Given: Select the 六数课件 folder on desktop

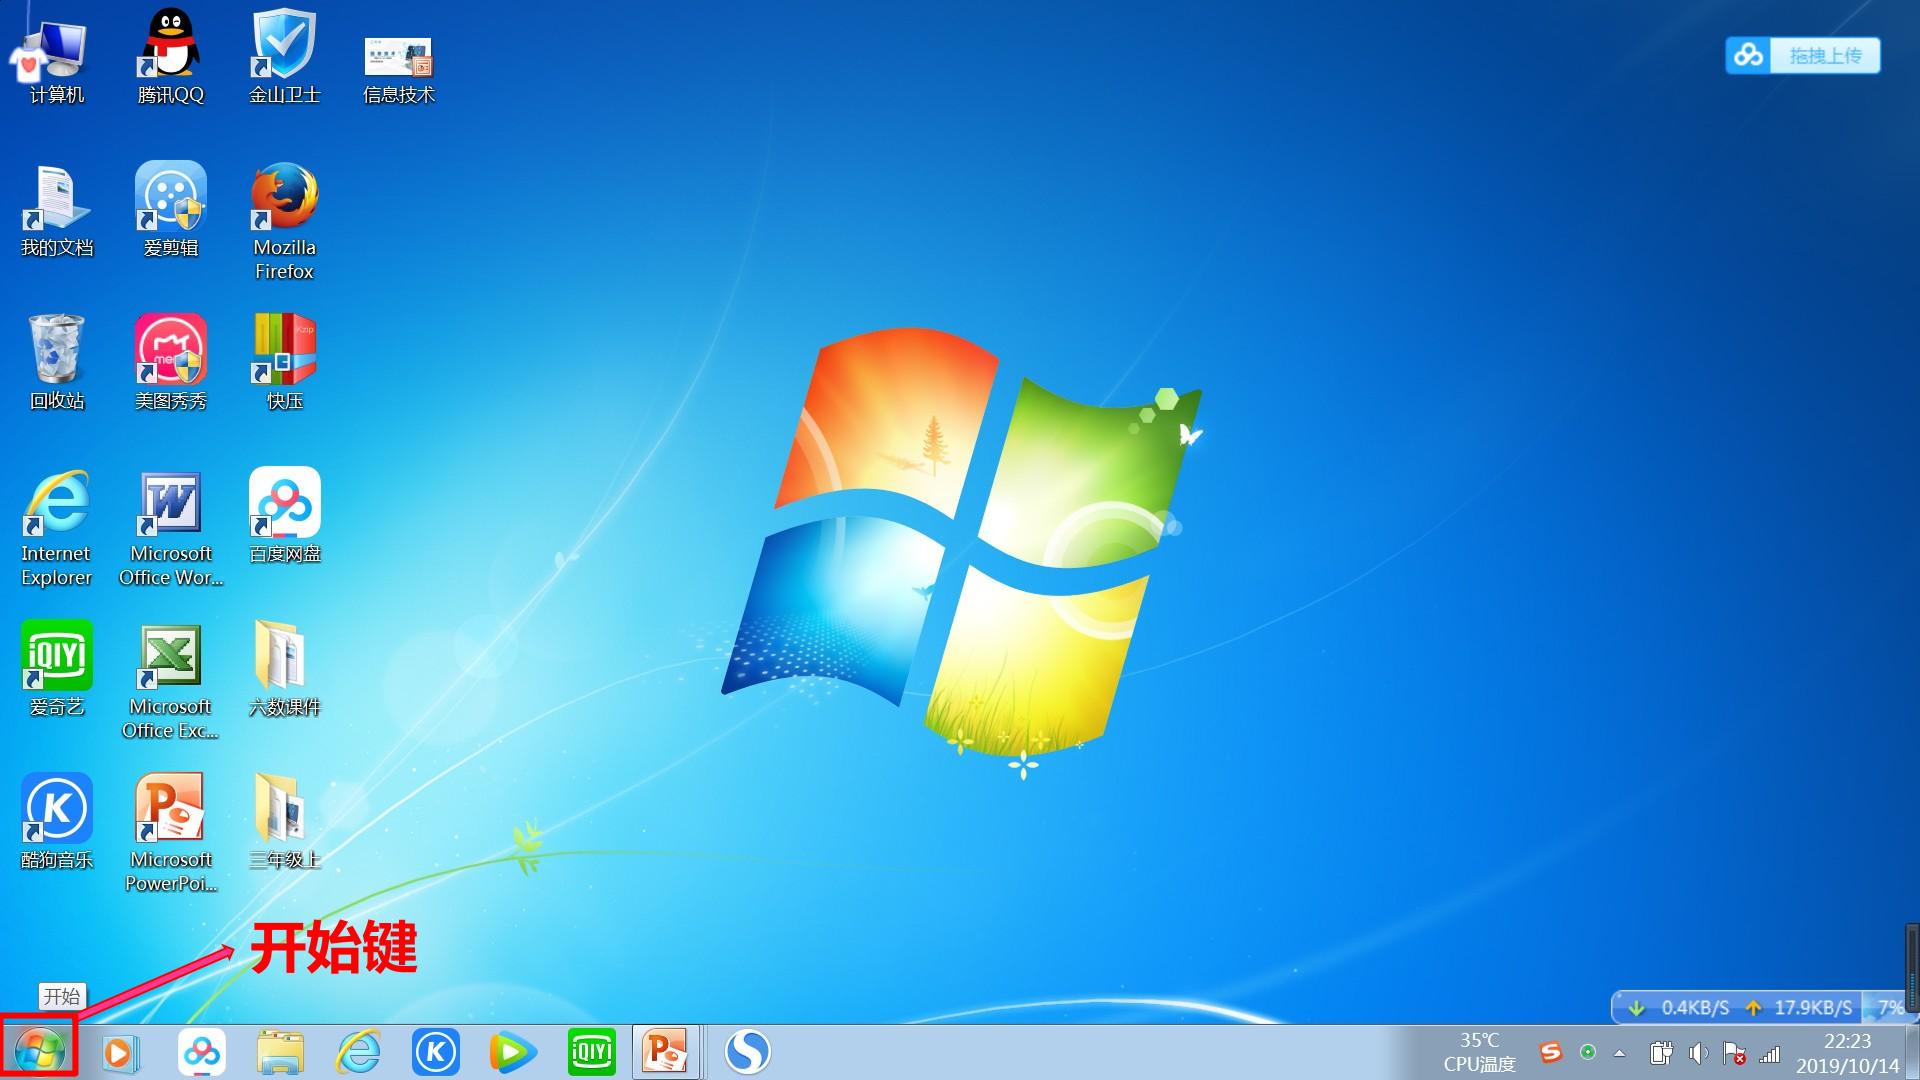Looking at the screenshot, I should 284,668.
